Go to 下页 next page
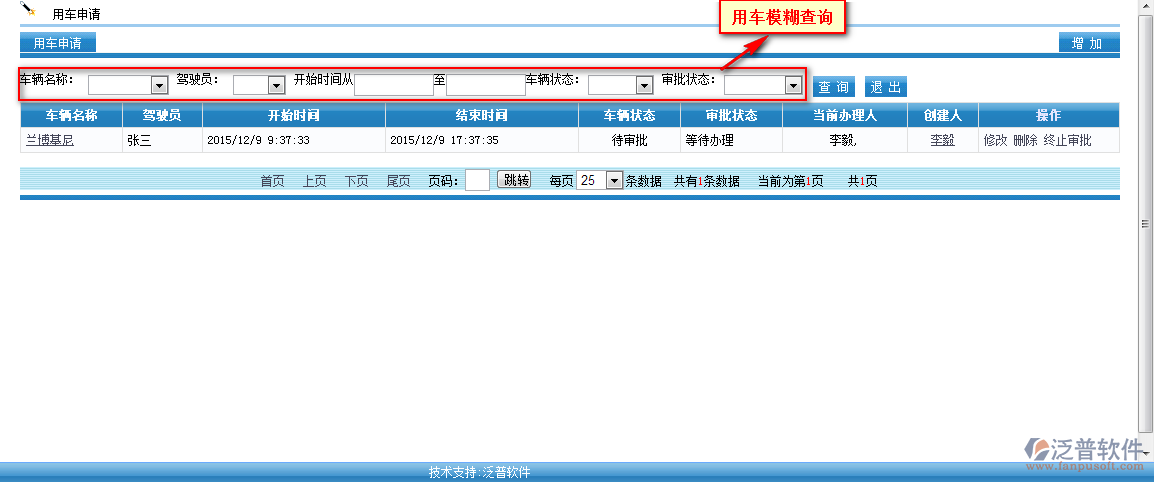Viewport: 1154px width, 482px height. click(357, 181)
